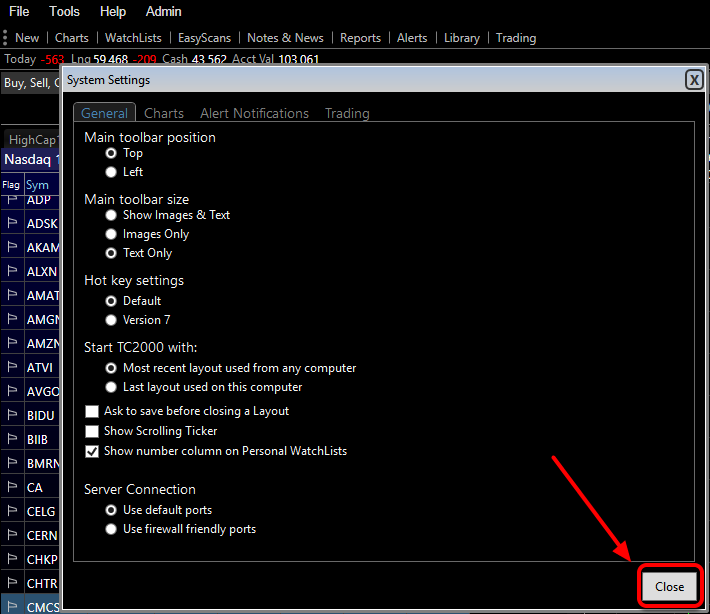Viewport: 710px width, 614px height.
Task: Choose Text Only toolbar size
Action: (x=111, y=253)
